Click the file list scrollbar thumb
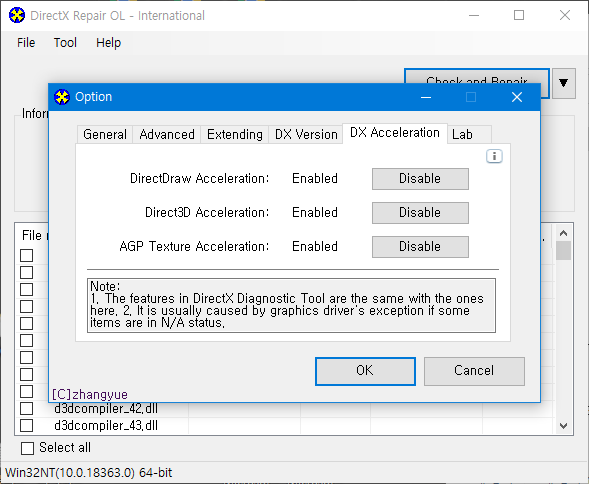Viewport: 589px width, 484px height. click(x=563, y=250)
